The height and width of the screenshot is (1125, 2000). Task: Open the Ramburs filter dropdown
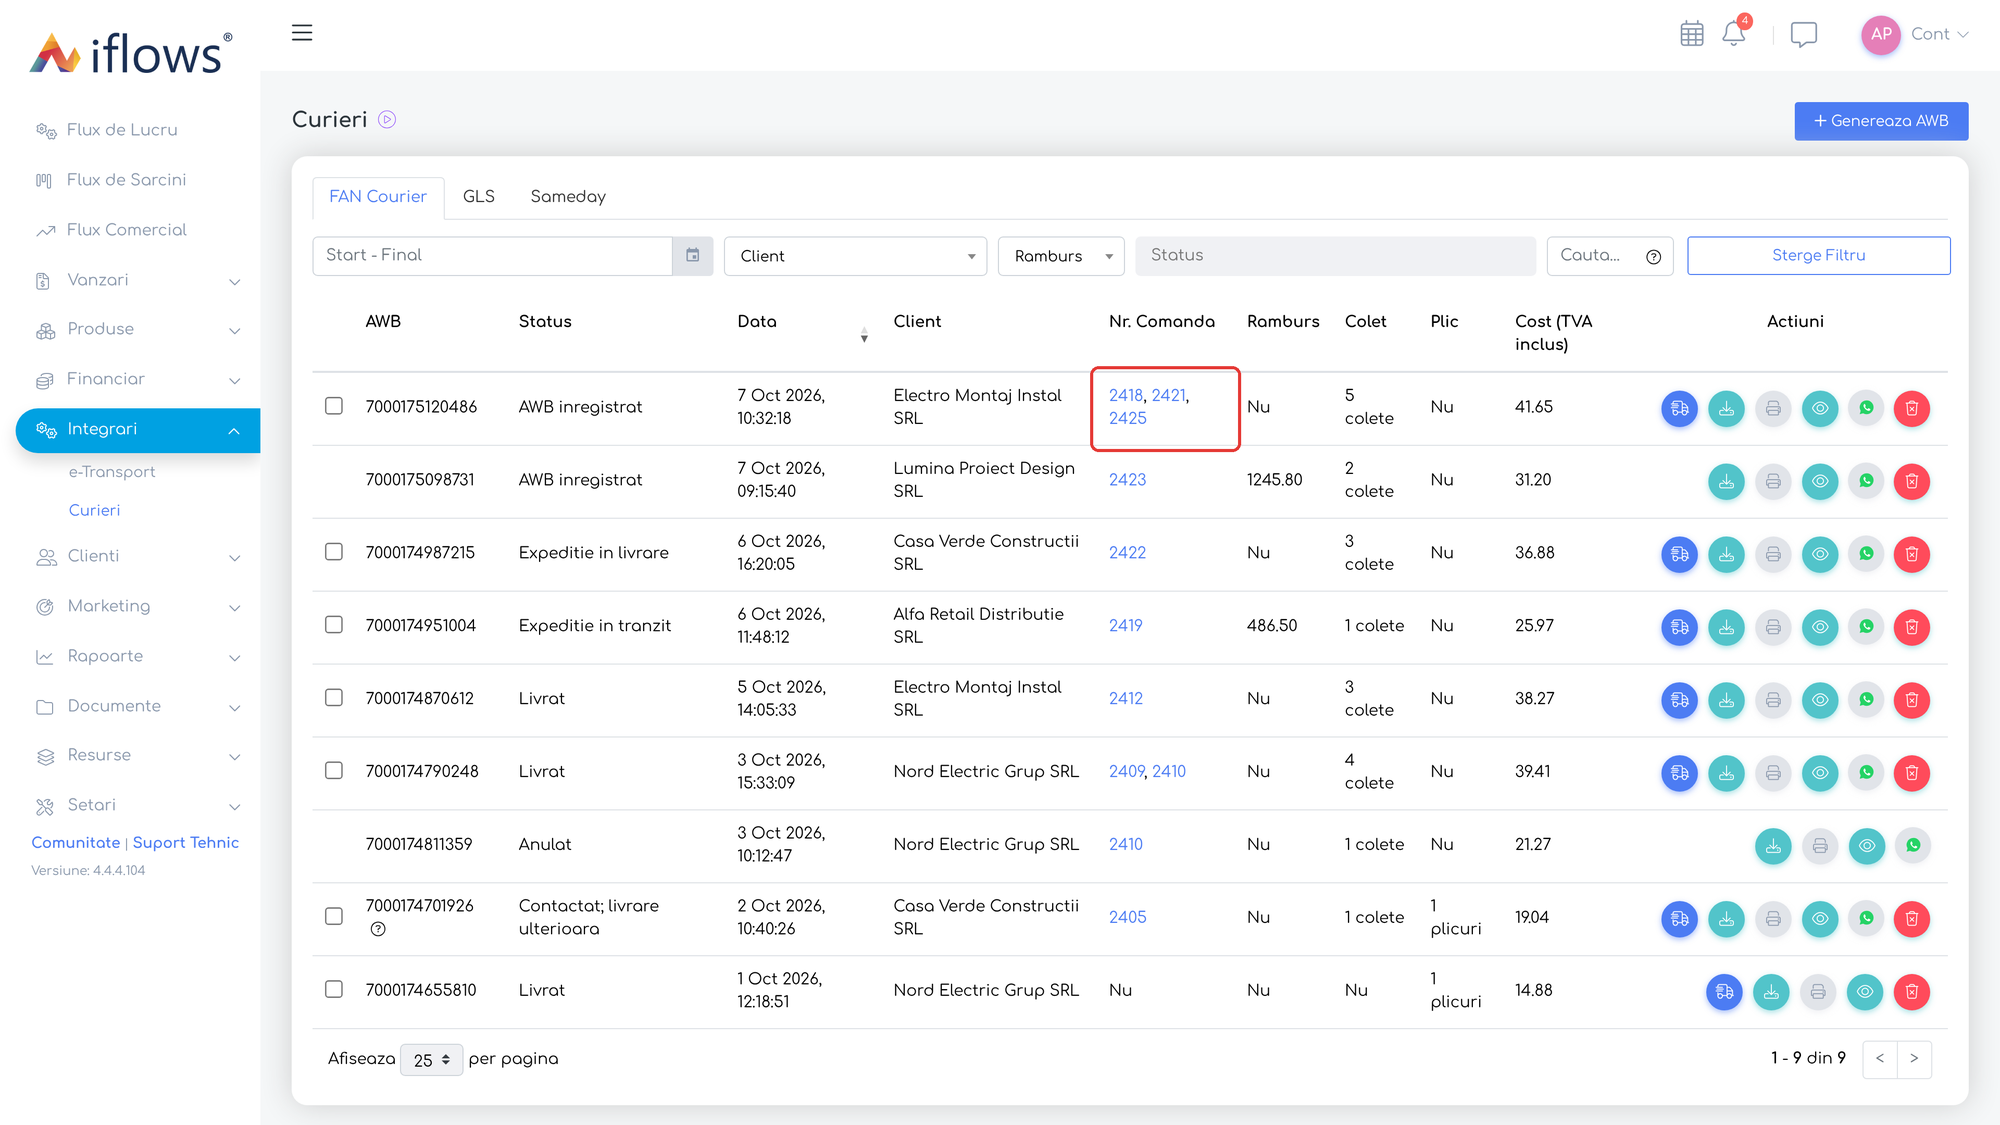pos(1061,256)
